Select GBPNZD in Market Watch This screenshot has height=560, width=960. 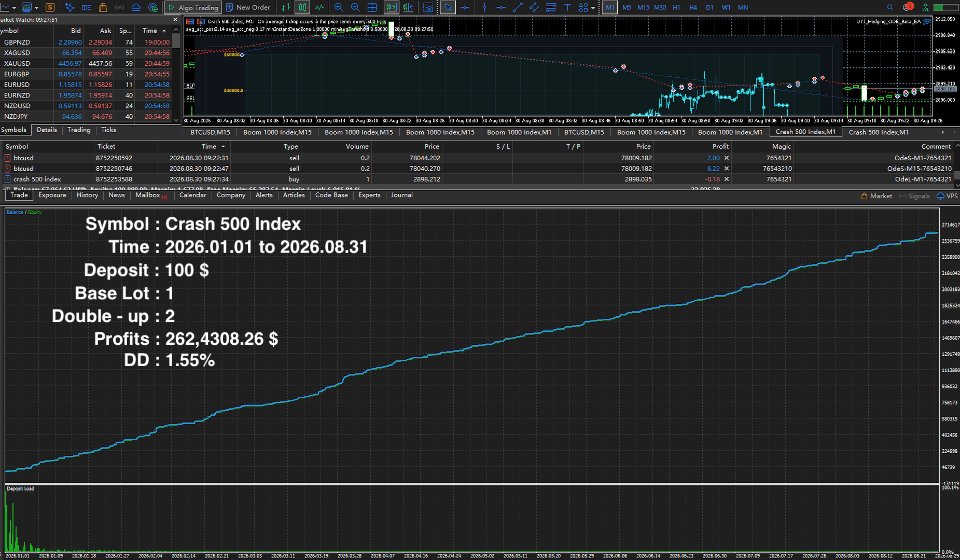(86, 42)
